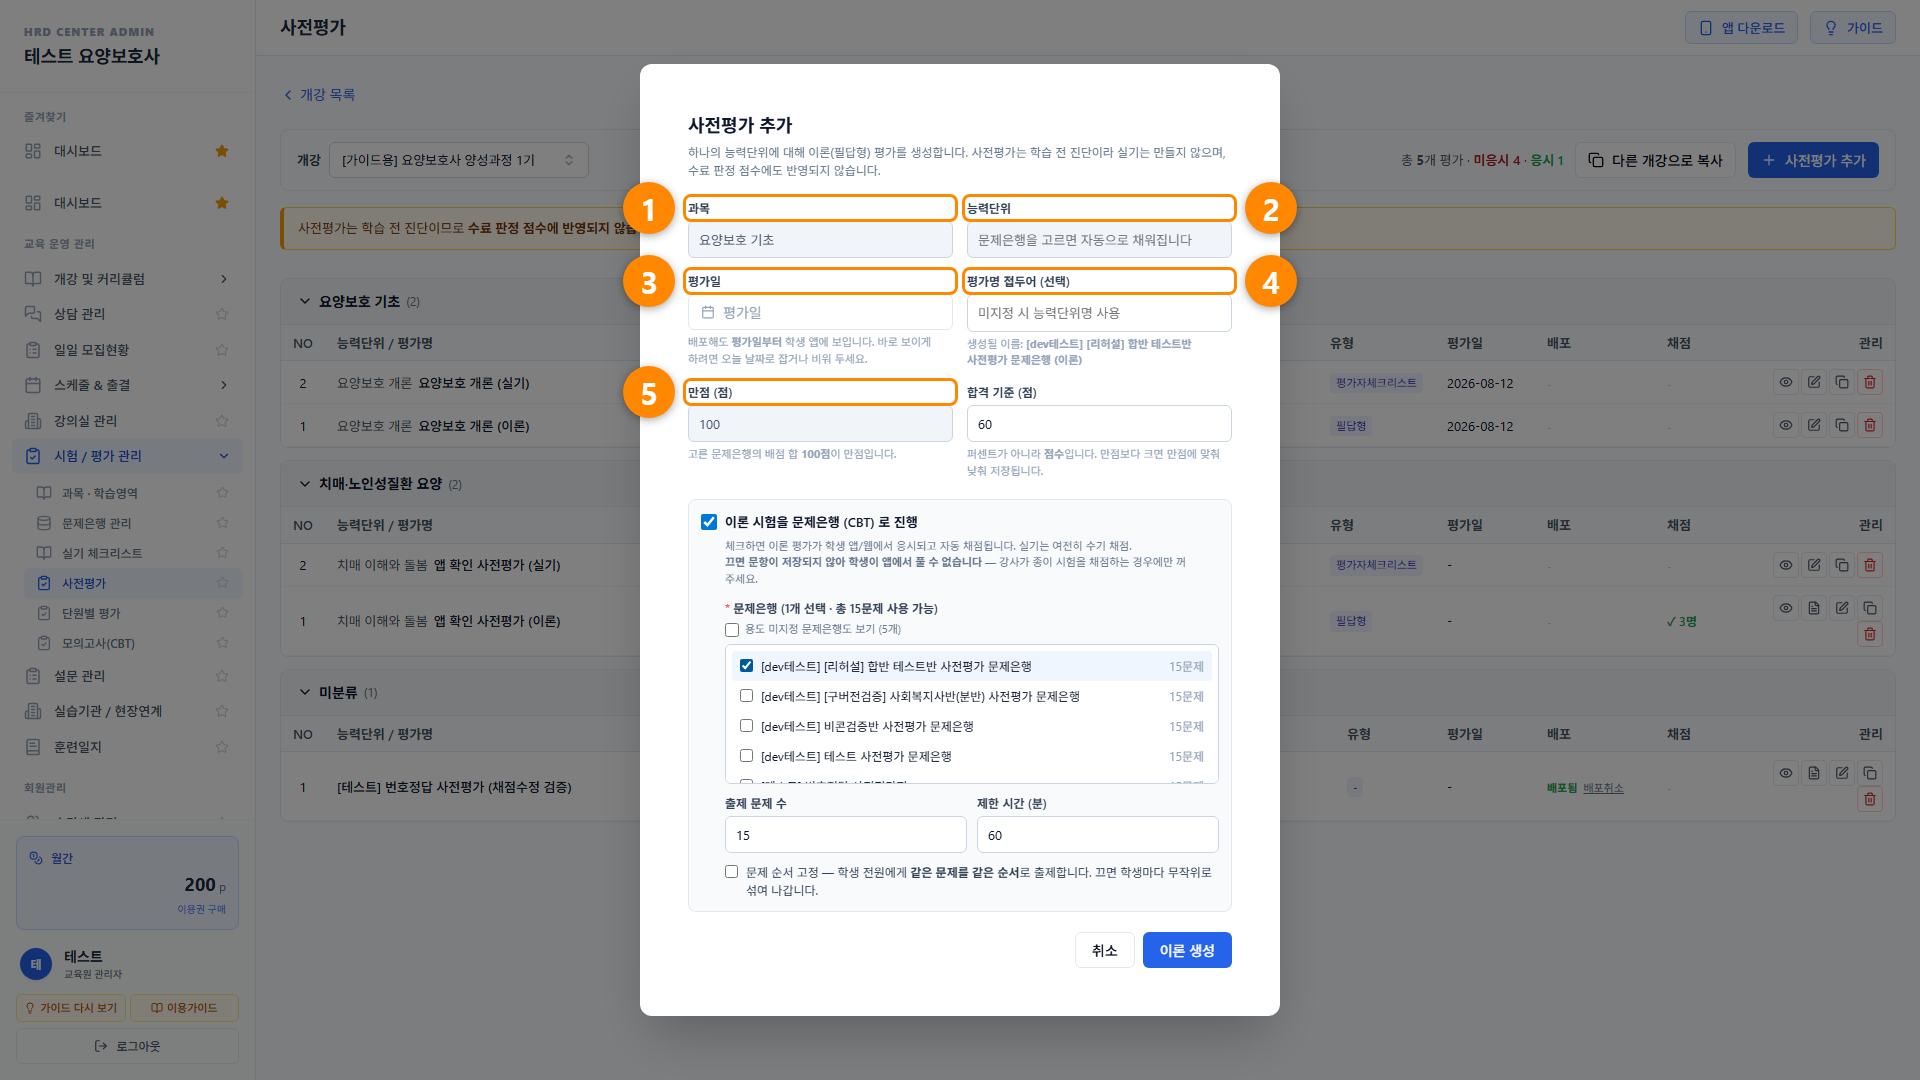Image resolution: width=1920 pixels, height=1080 pixels.
Task: Expand 스케줄 & 출결 sidebar menu
Action: click(127, 385)
